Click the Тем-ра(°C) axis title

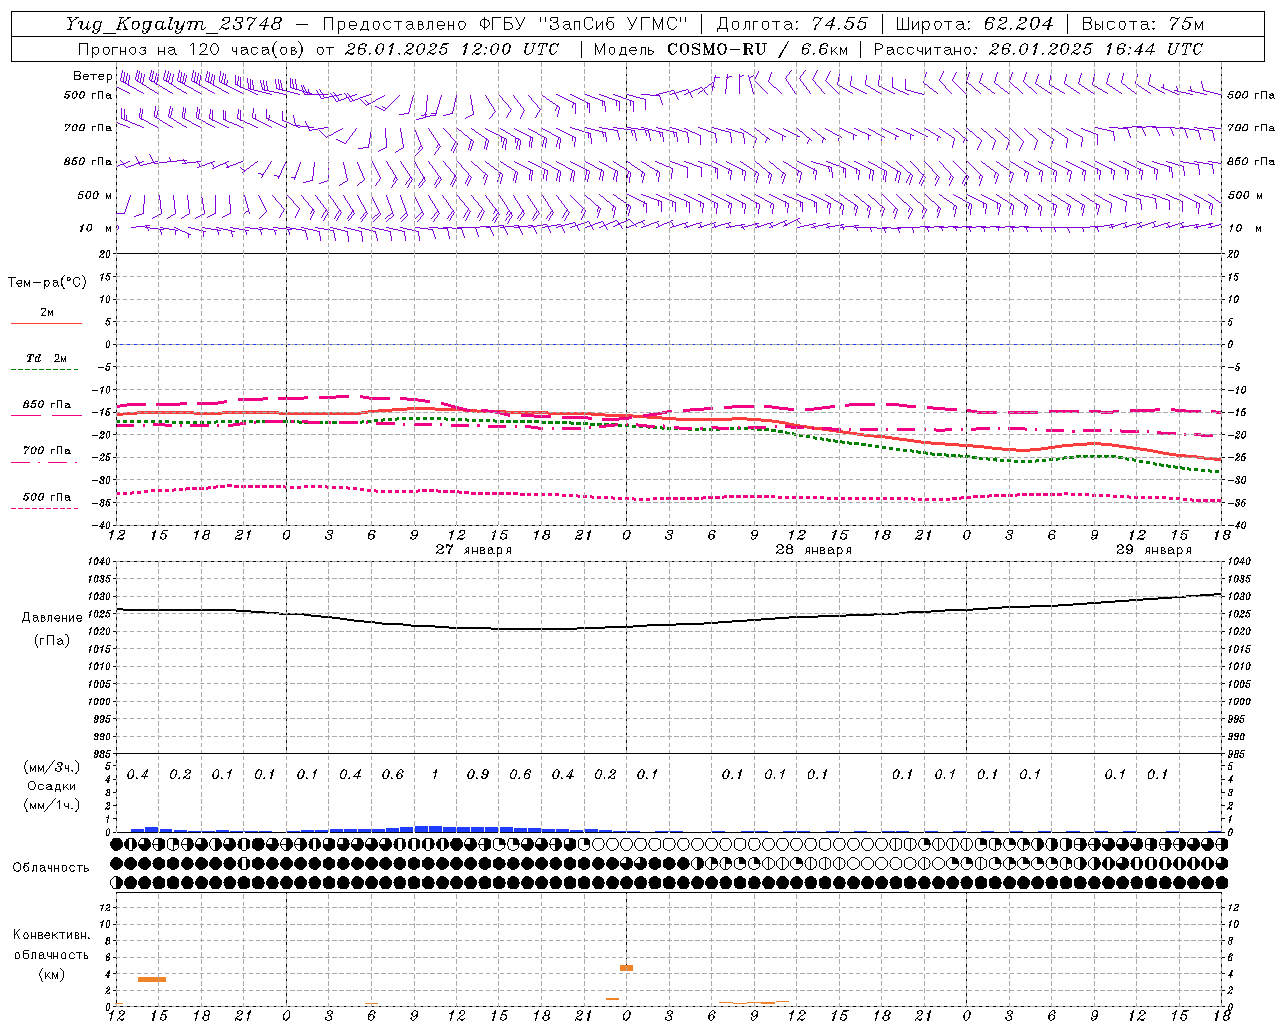click(x=47, y=283)
